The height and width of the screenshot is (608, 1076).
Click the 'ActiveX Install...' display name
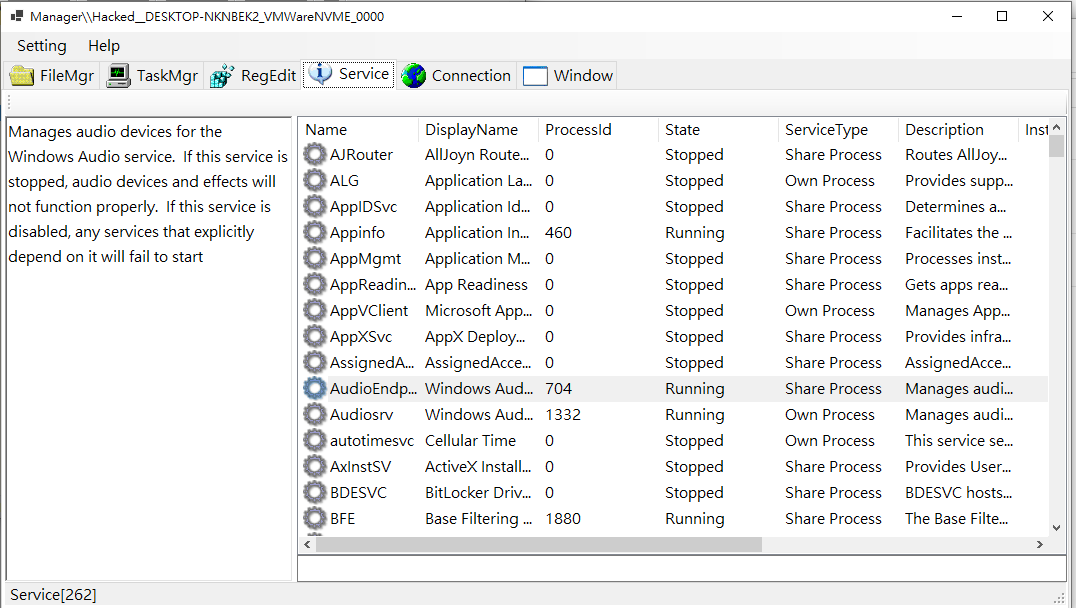[478, 467]
